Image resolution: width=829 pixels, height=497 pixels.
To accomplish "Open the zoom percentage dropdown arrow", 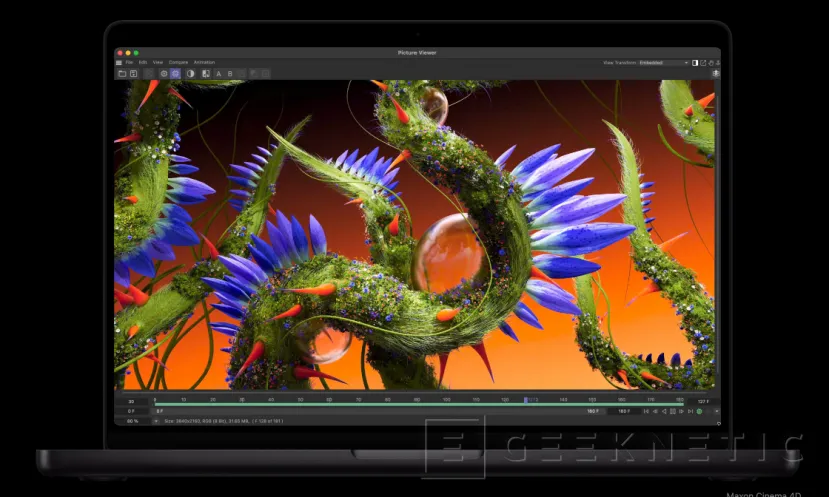I will [156, 421].
